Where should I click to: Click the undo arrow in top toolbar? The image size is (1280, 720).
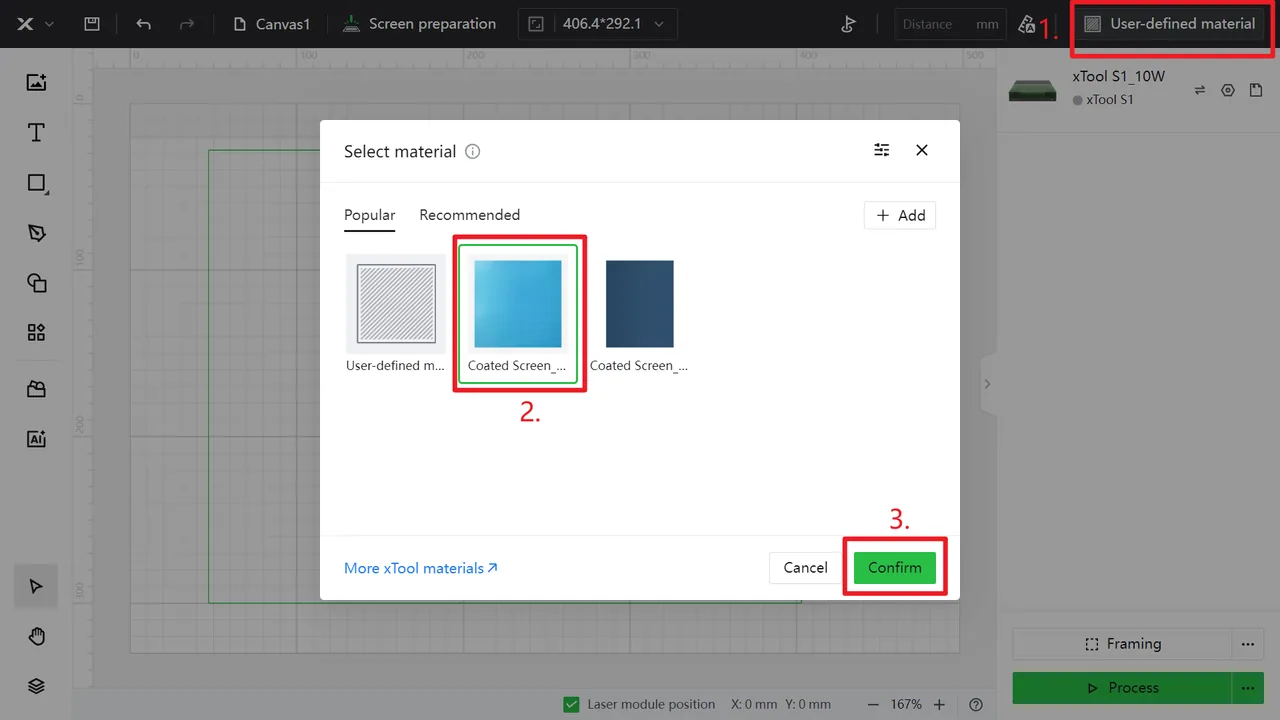click(x=143, y=24)
